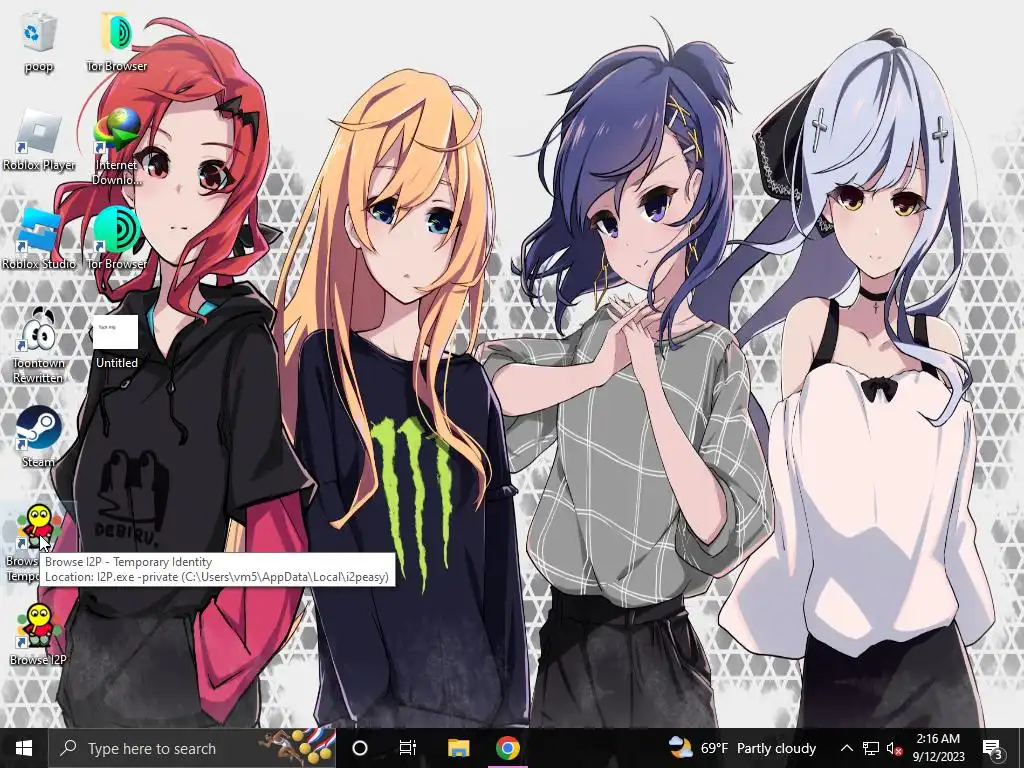The width and height of the screenshot is (1024, 768).
Task: Select the Steam shortcut
Action: (x=39, y=436)
